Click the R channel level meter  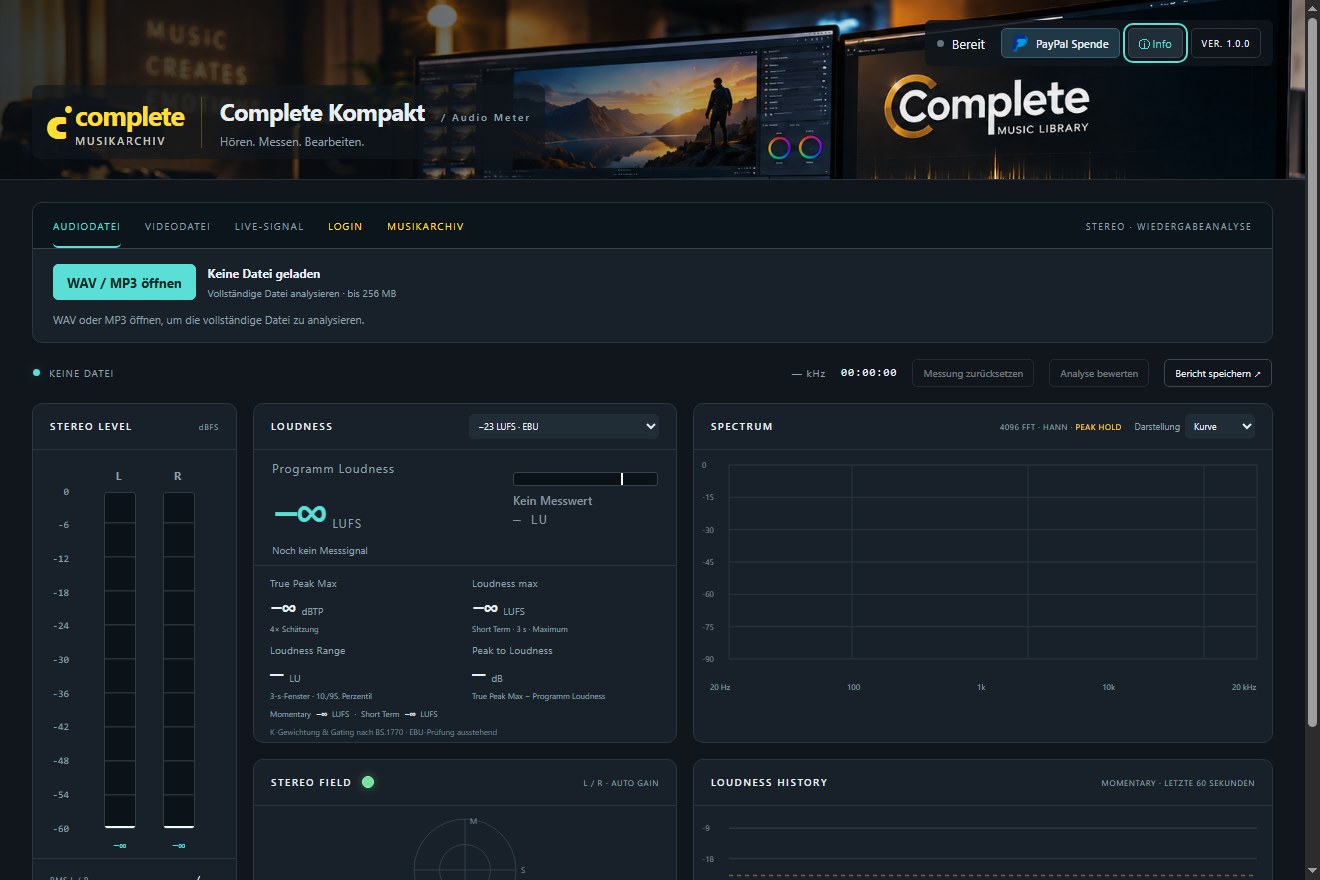(x=178, y=660)
